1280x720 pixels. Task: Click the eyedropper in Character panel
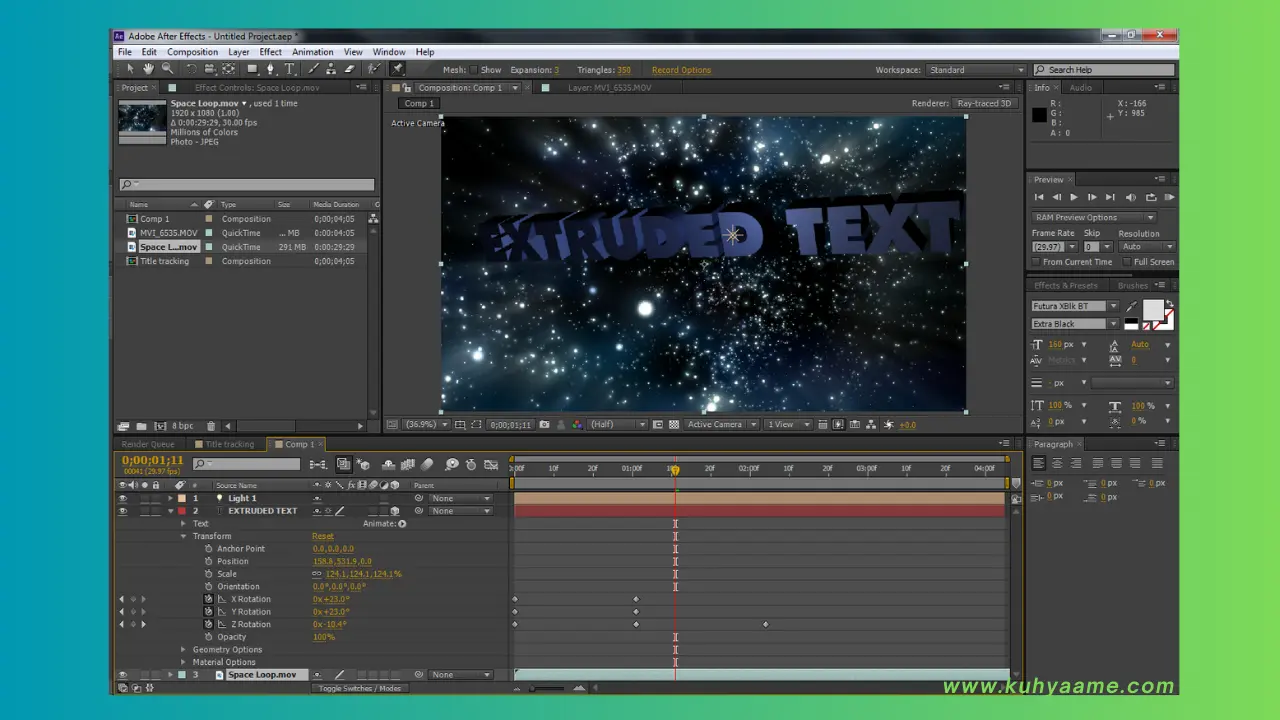coord(1131,307)
